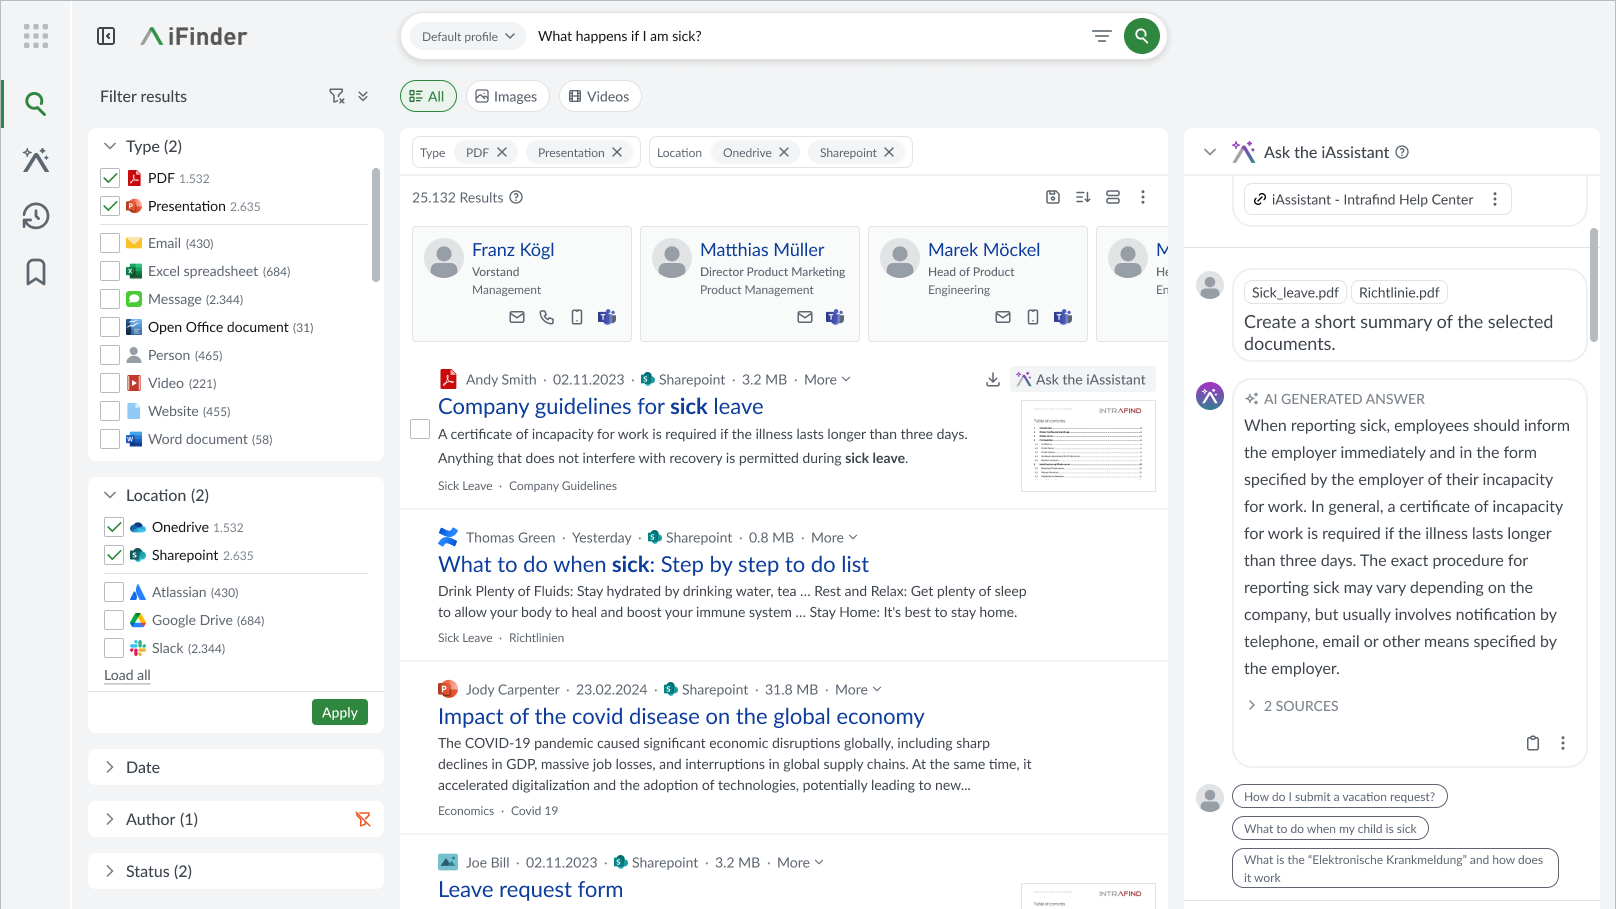This screenshot has width=1616, height=909.
Task: Open Ask the iAssistant on first result
Action: point(1082,379)
